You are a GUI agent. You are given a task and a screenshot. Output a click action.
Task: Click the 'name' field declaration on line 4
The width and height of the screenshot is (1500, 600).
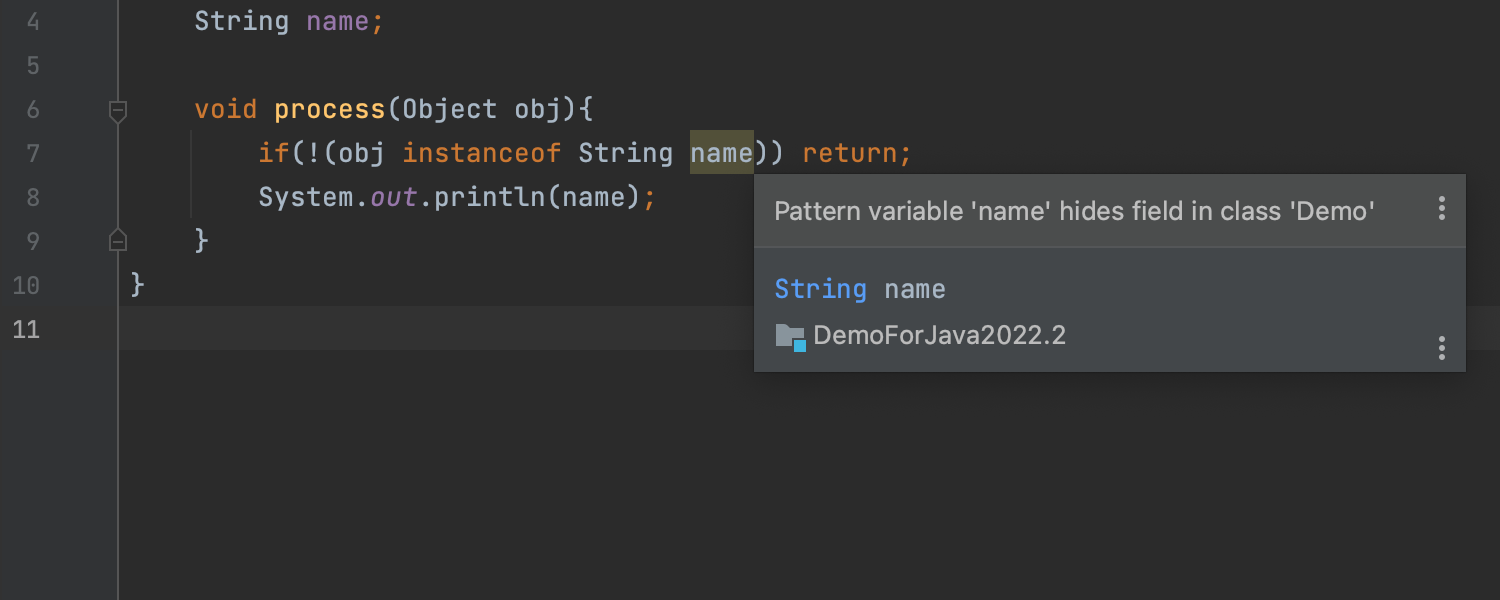(x=338, y=22)
